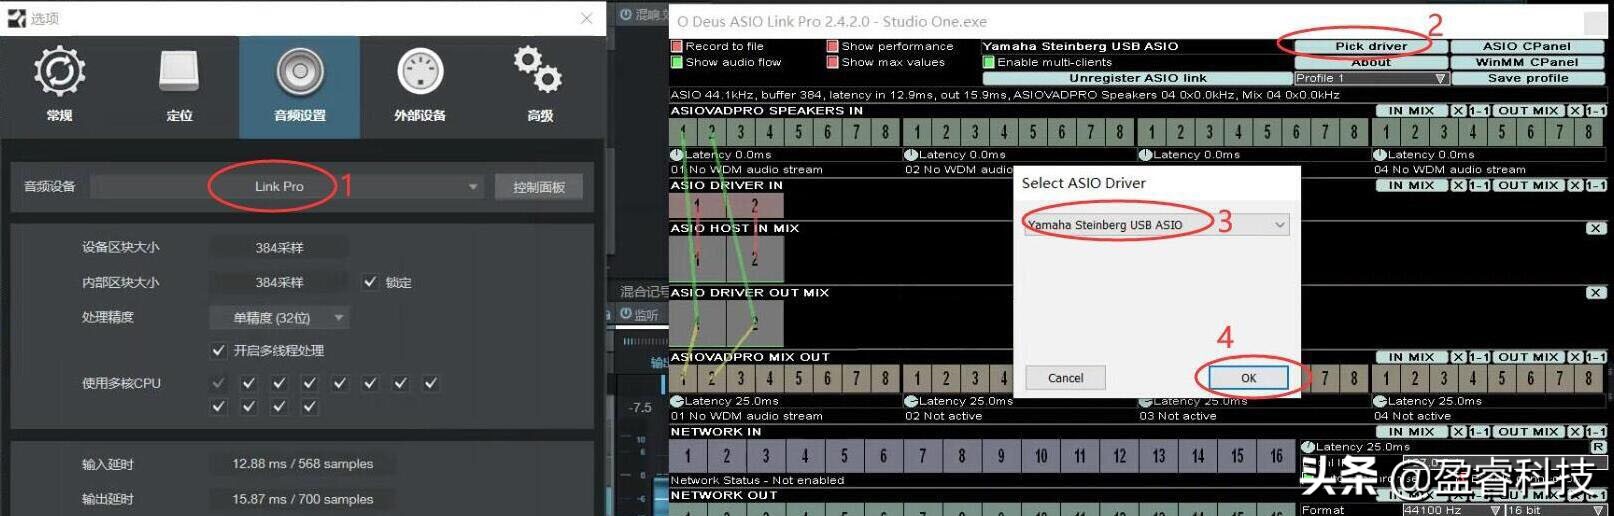Open the 常规 general settings tab
Image resolution: width=1614 pixels, height=516 pixels.
pos(59,87)
